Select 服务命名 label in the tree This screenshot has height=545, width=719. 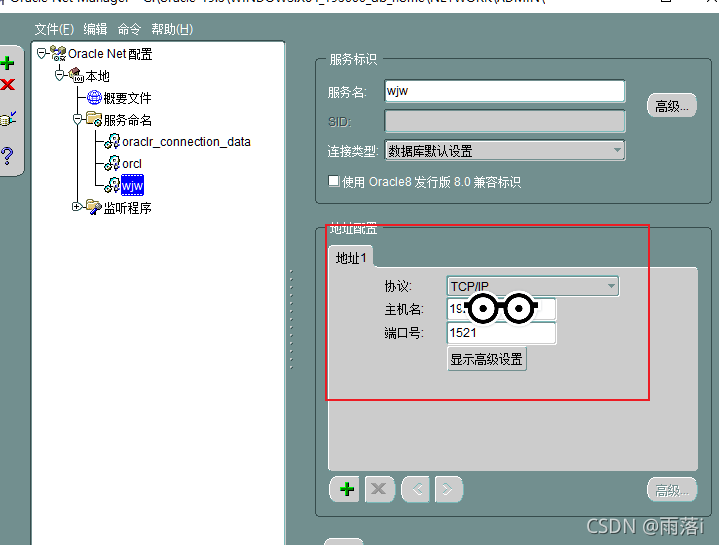click(x=127, y=120)
